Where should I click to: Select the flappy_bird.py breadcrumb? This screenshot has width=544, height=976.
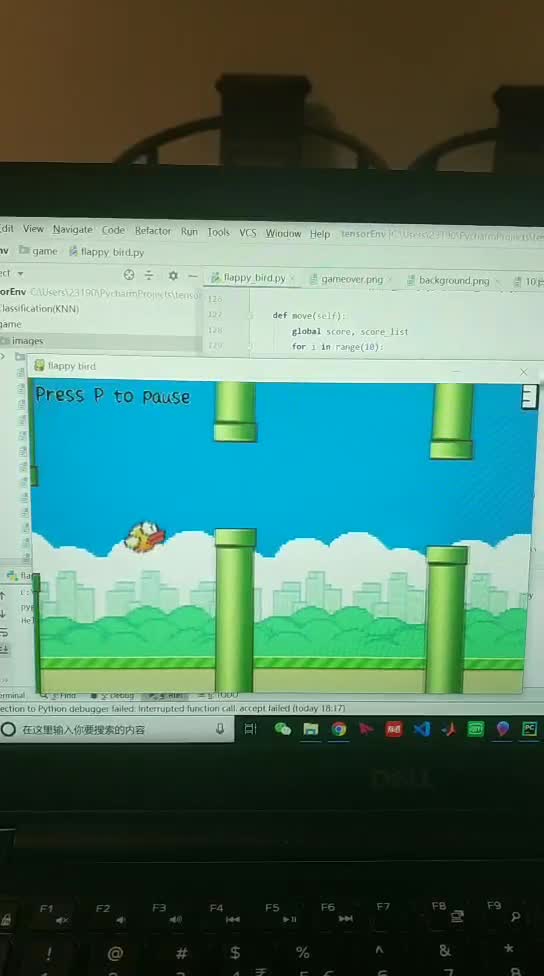[106, 251]
